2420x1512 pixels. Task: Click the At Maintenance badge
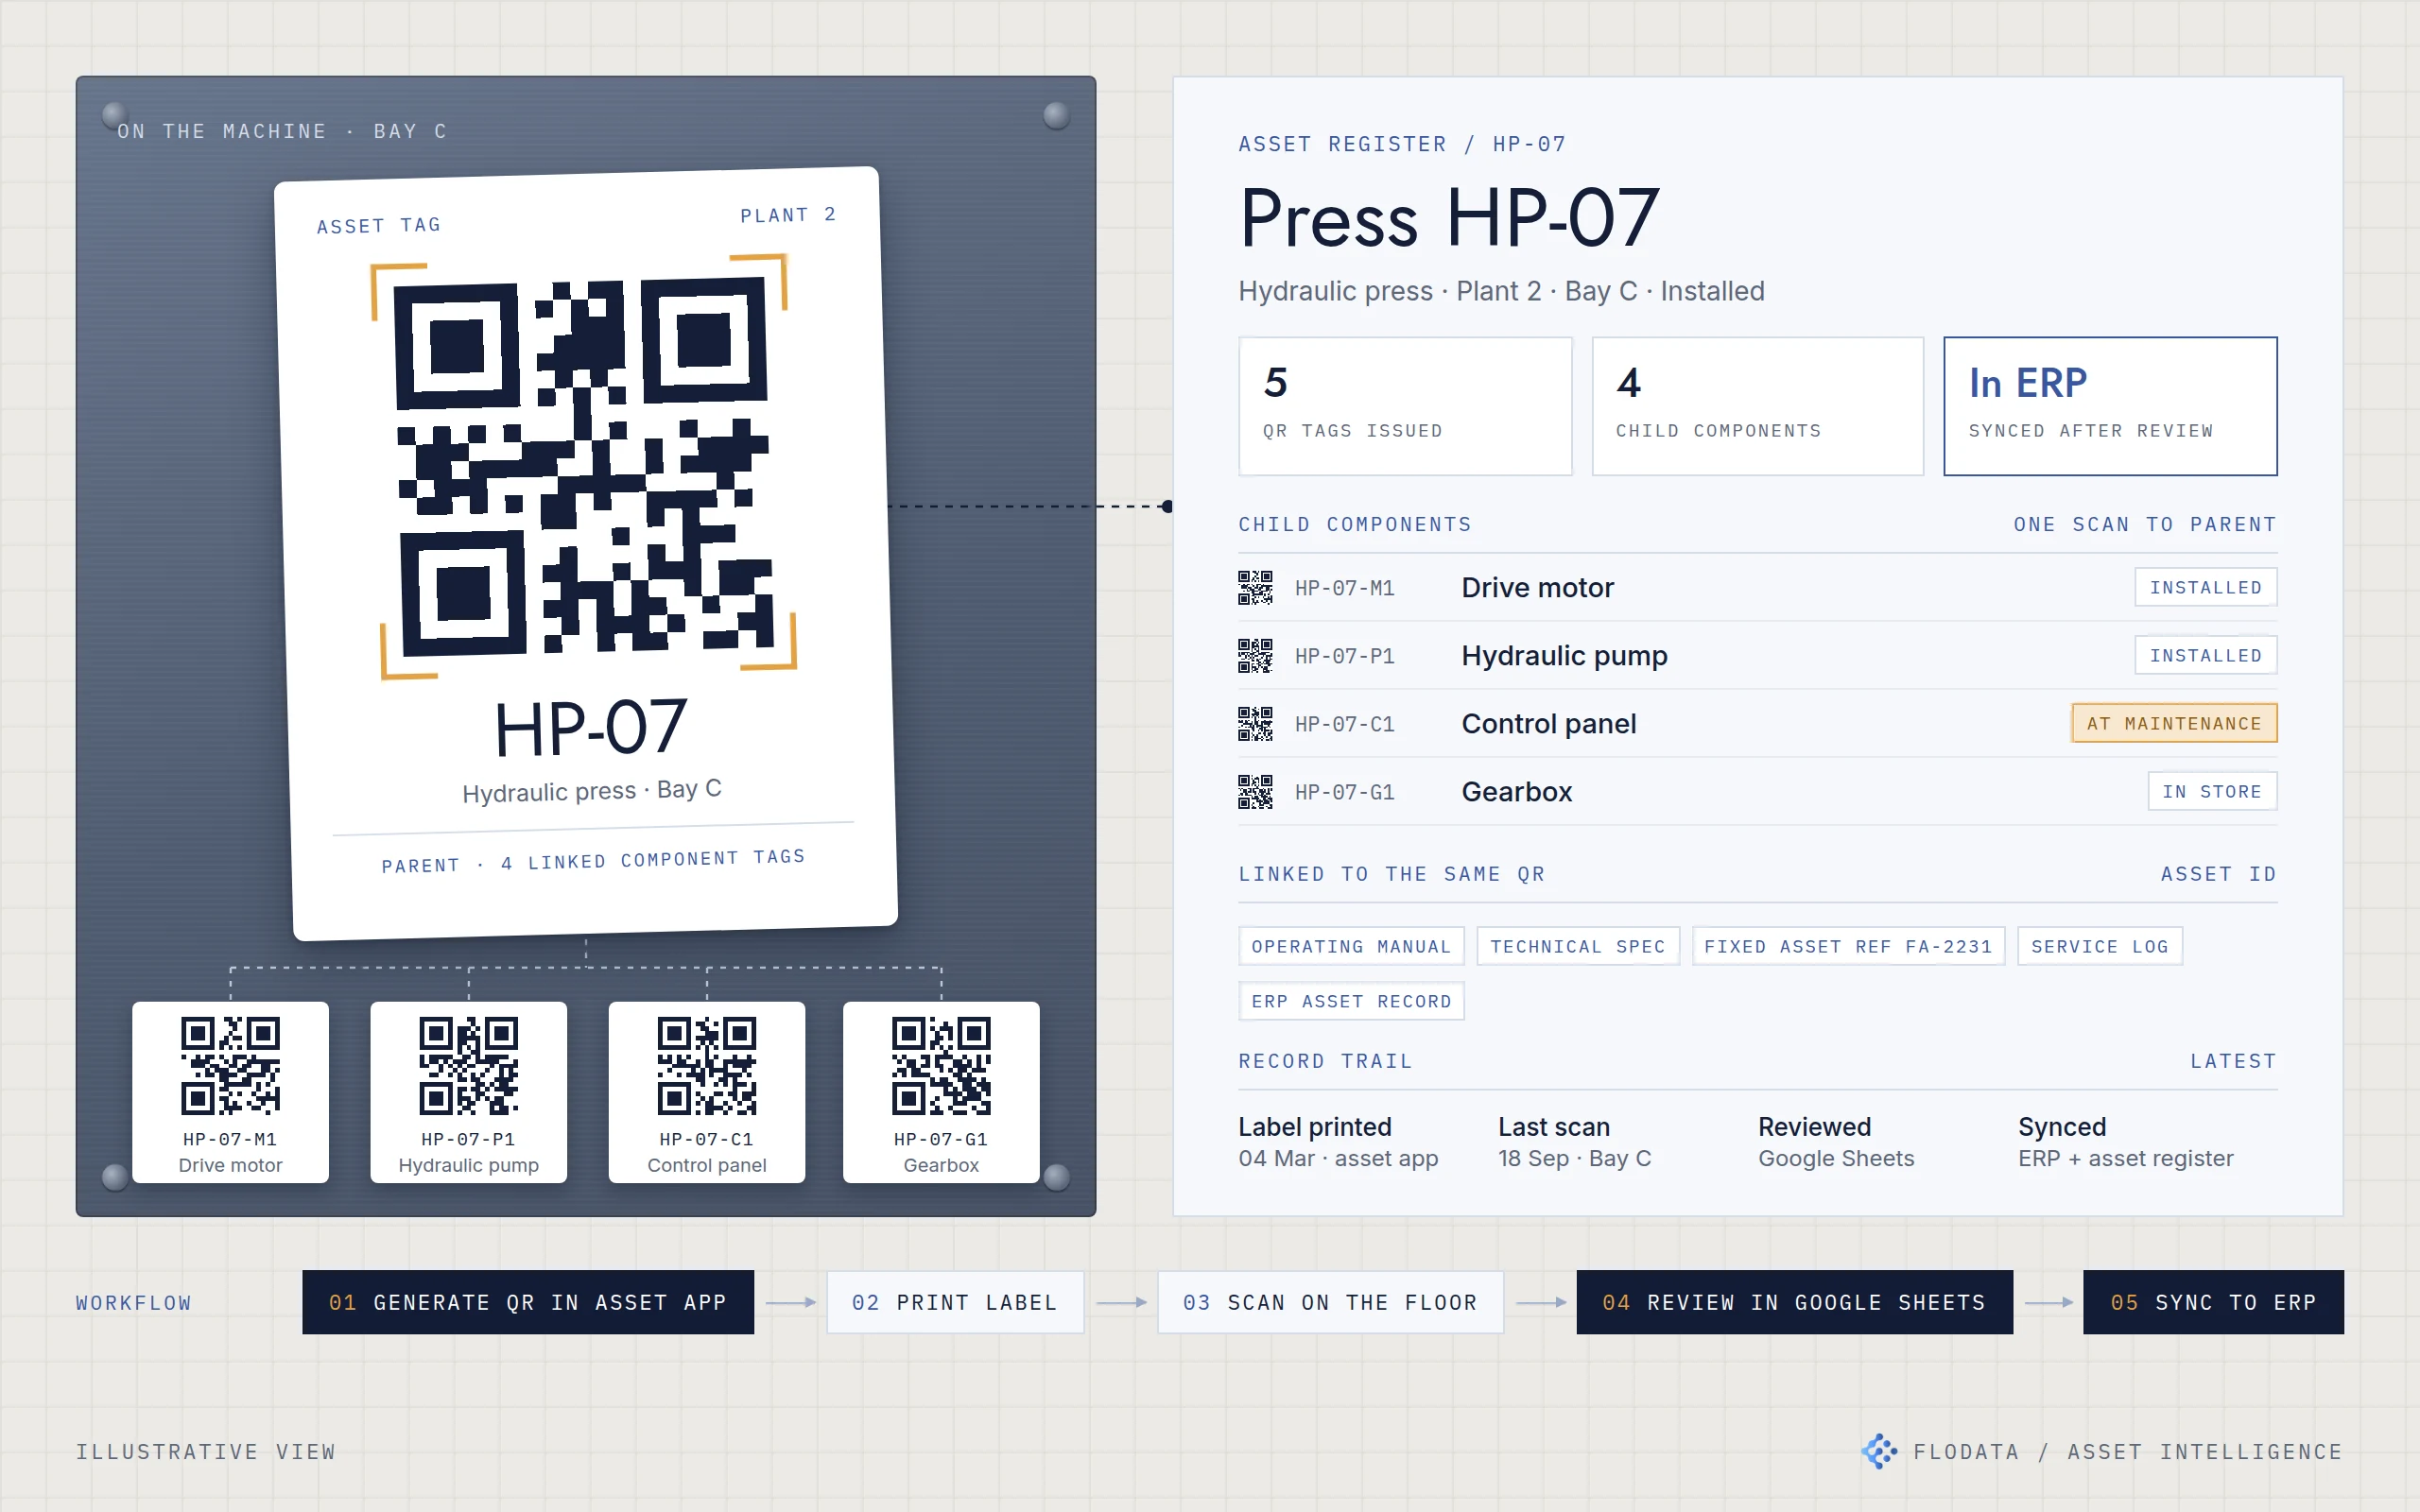(2174, 723)
